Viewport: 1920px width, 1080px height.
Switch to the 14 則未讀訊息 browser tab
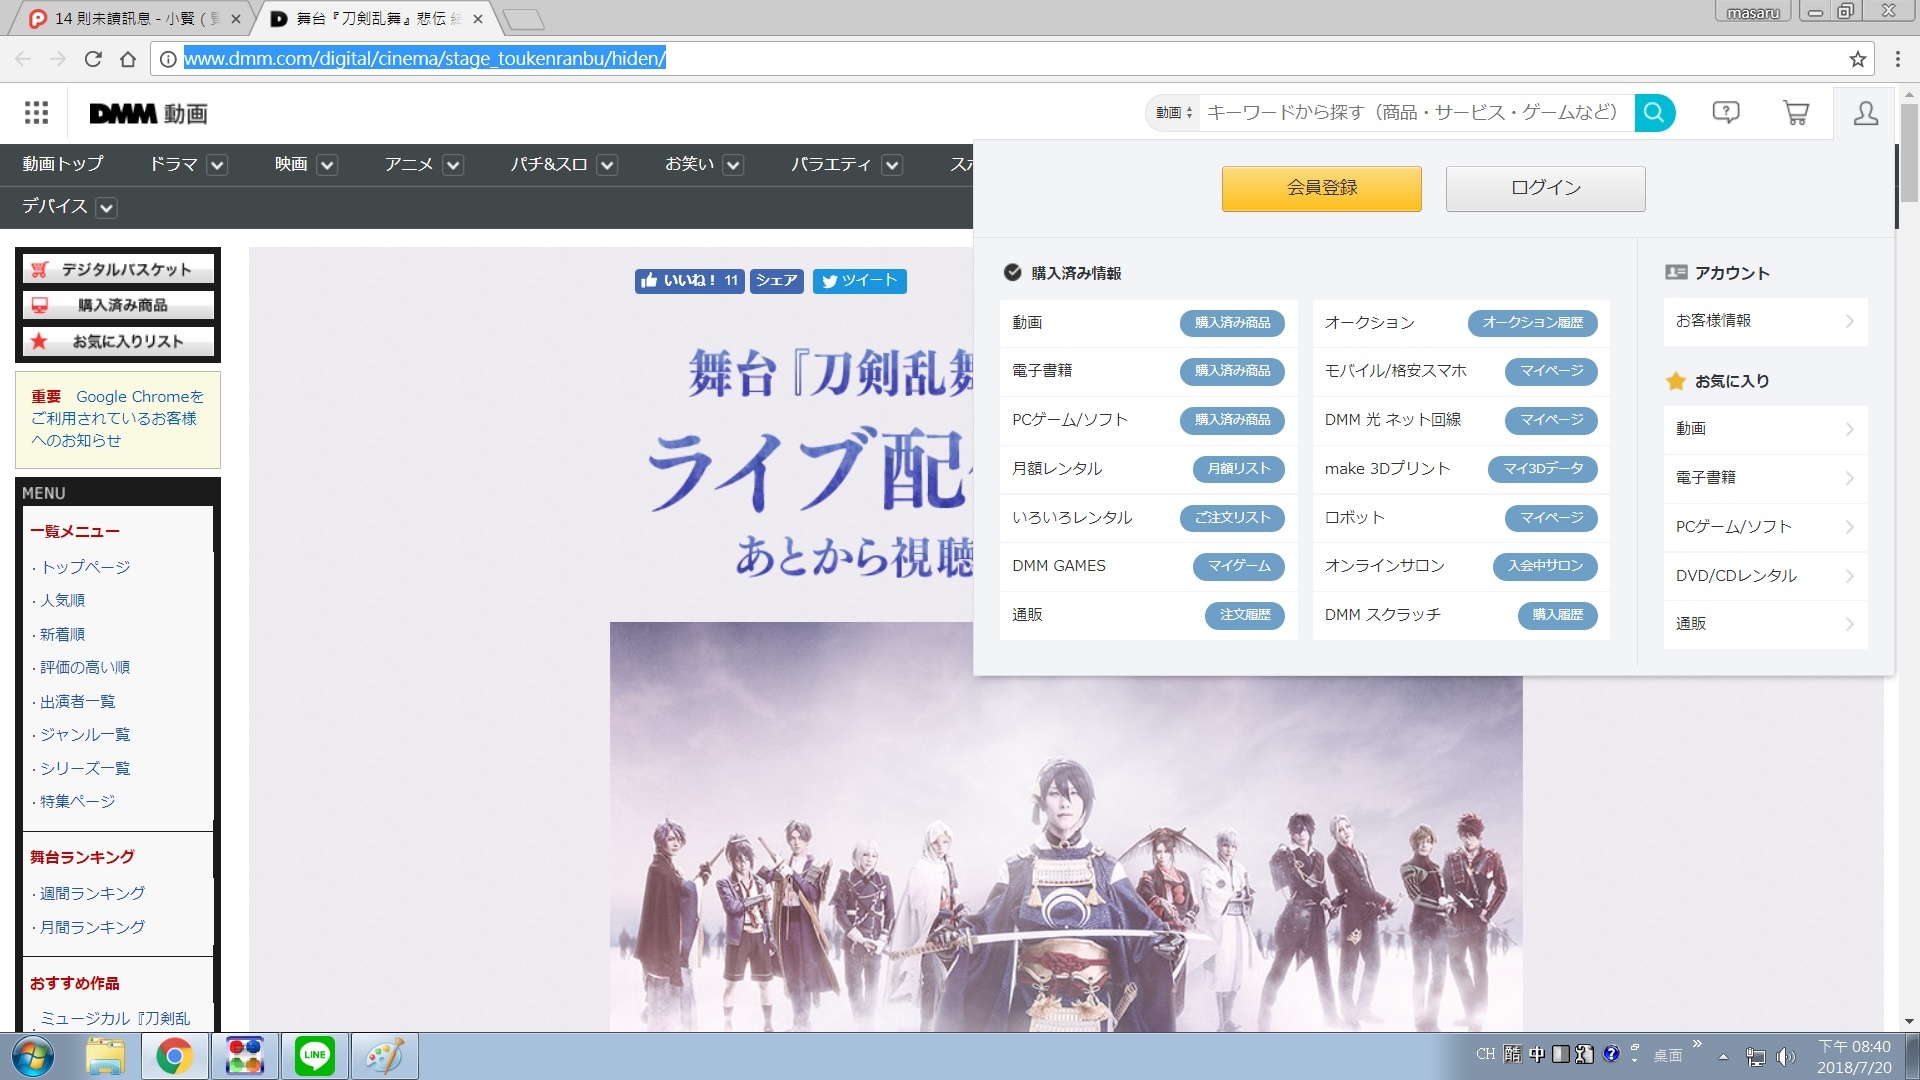[134, 18]
